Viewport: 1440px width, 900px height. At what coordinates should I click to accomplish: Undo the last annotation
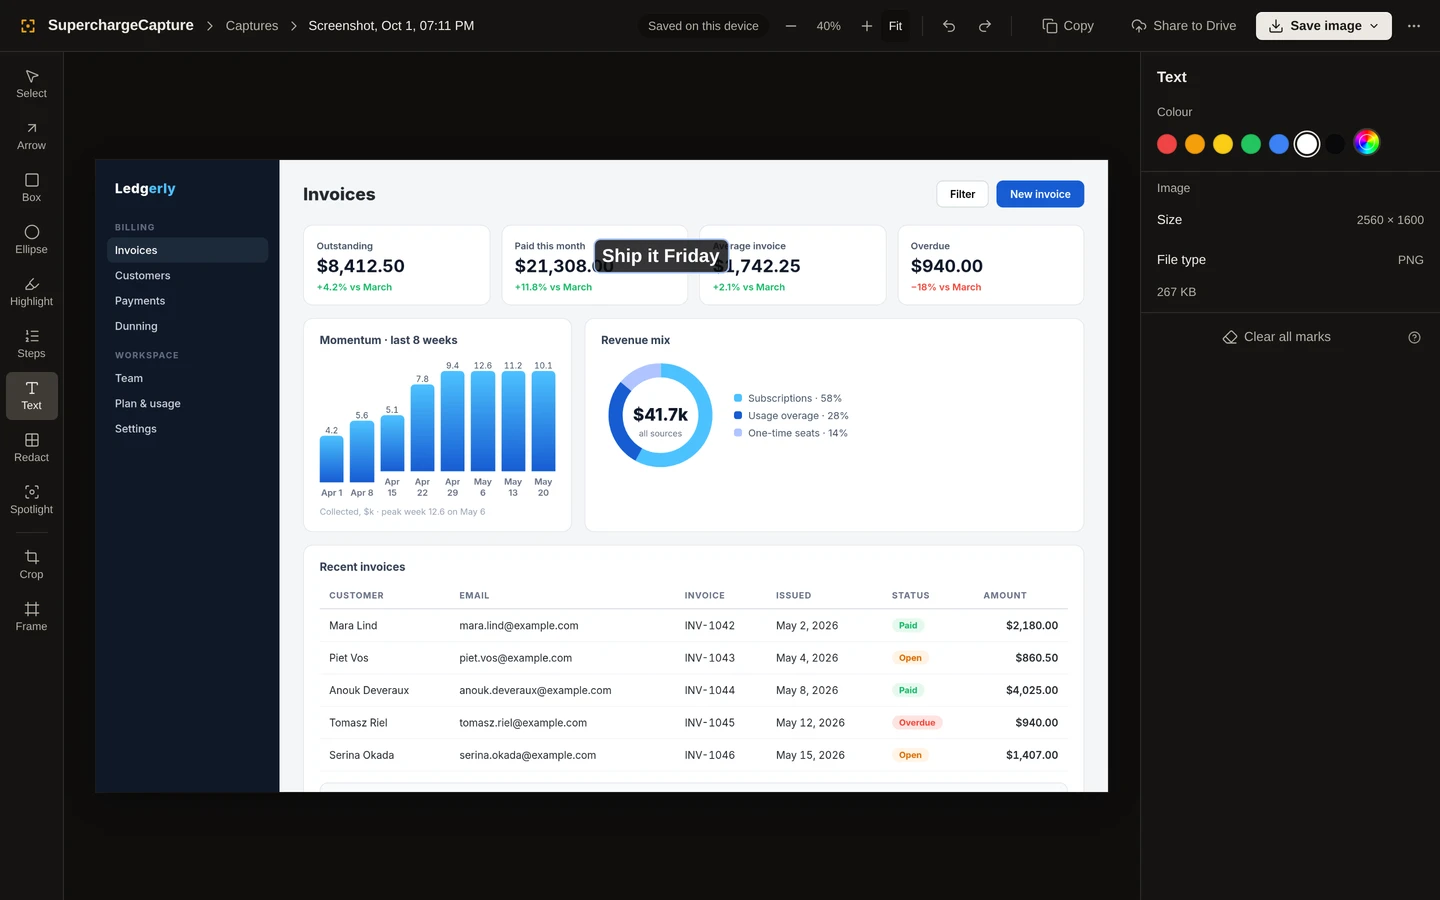pos(949,26)
